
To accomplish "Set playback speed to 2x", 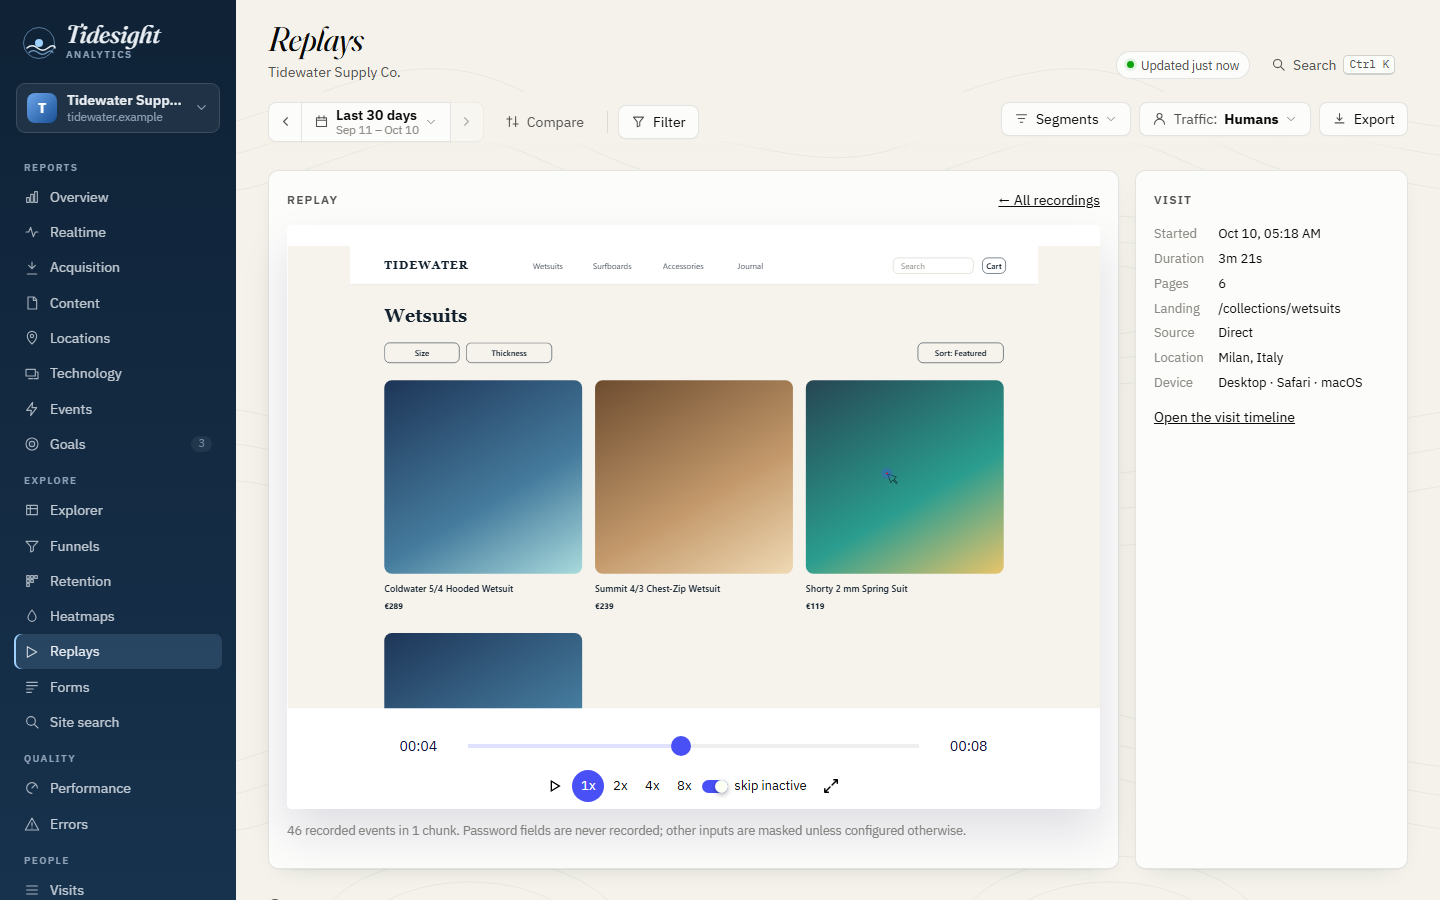I will 620,786.
